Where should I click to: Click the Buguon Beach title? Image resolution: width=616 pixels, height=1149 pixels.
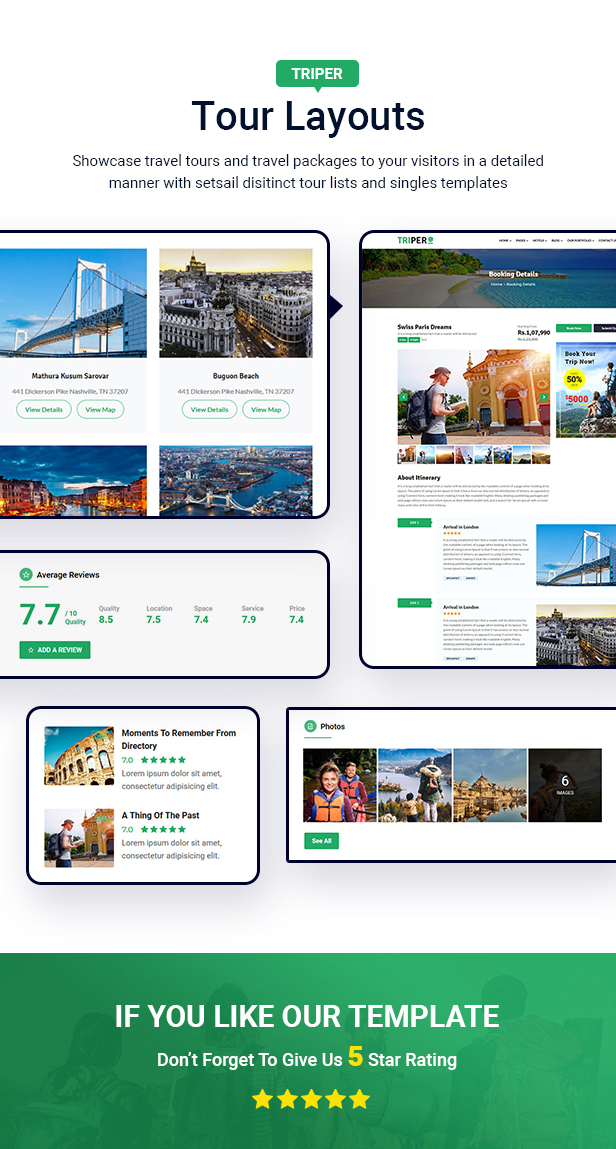click(x=236, y=376)
